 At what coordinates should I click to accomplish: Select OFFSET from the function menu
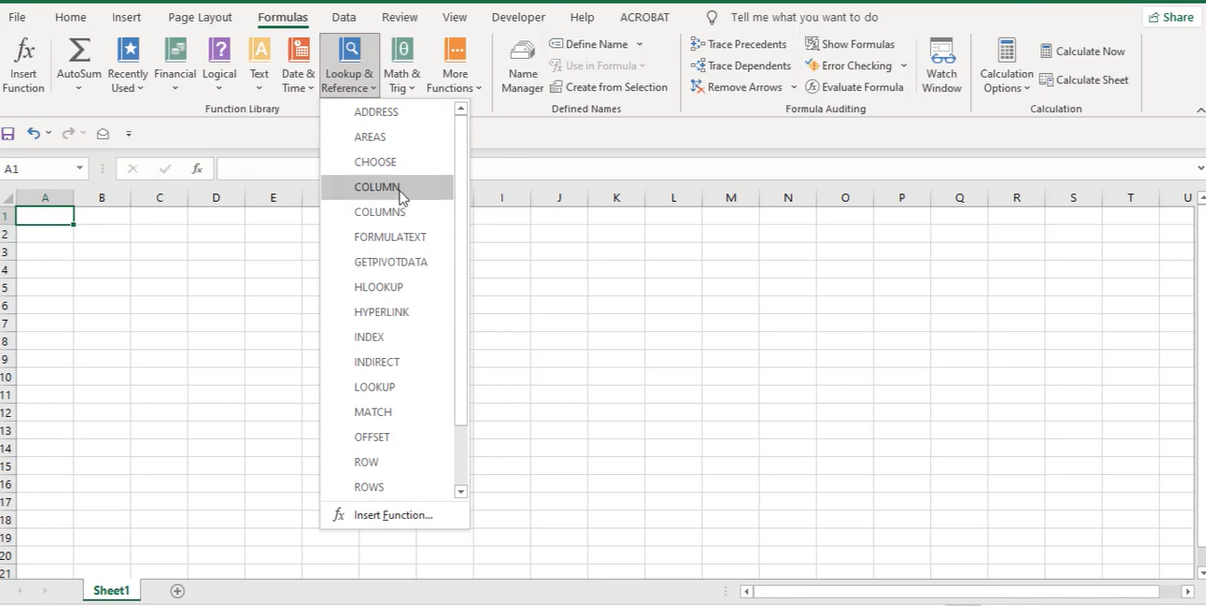(388, 437)
